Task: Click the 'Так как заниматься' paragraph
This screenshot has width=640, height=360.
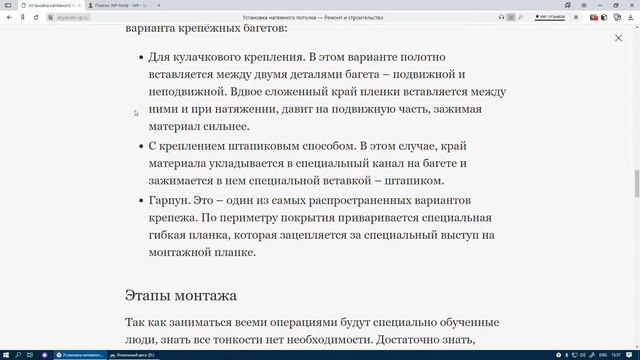Action: click(312, 331)
